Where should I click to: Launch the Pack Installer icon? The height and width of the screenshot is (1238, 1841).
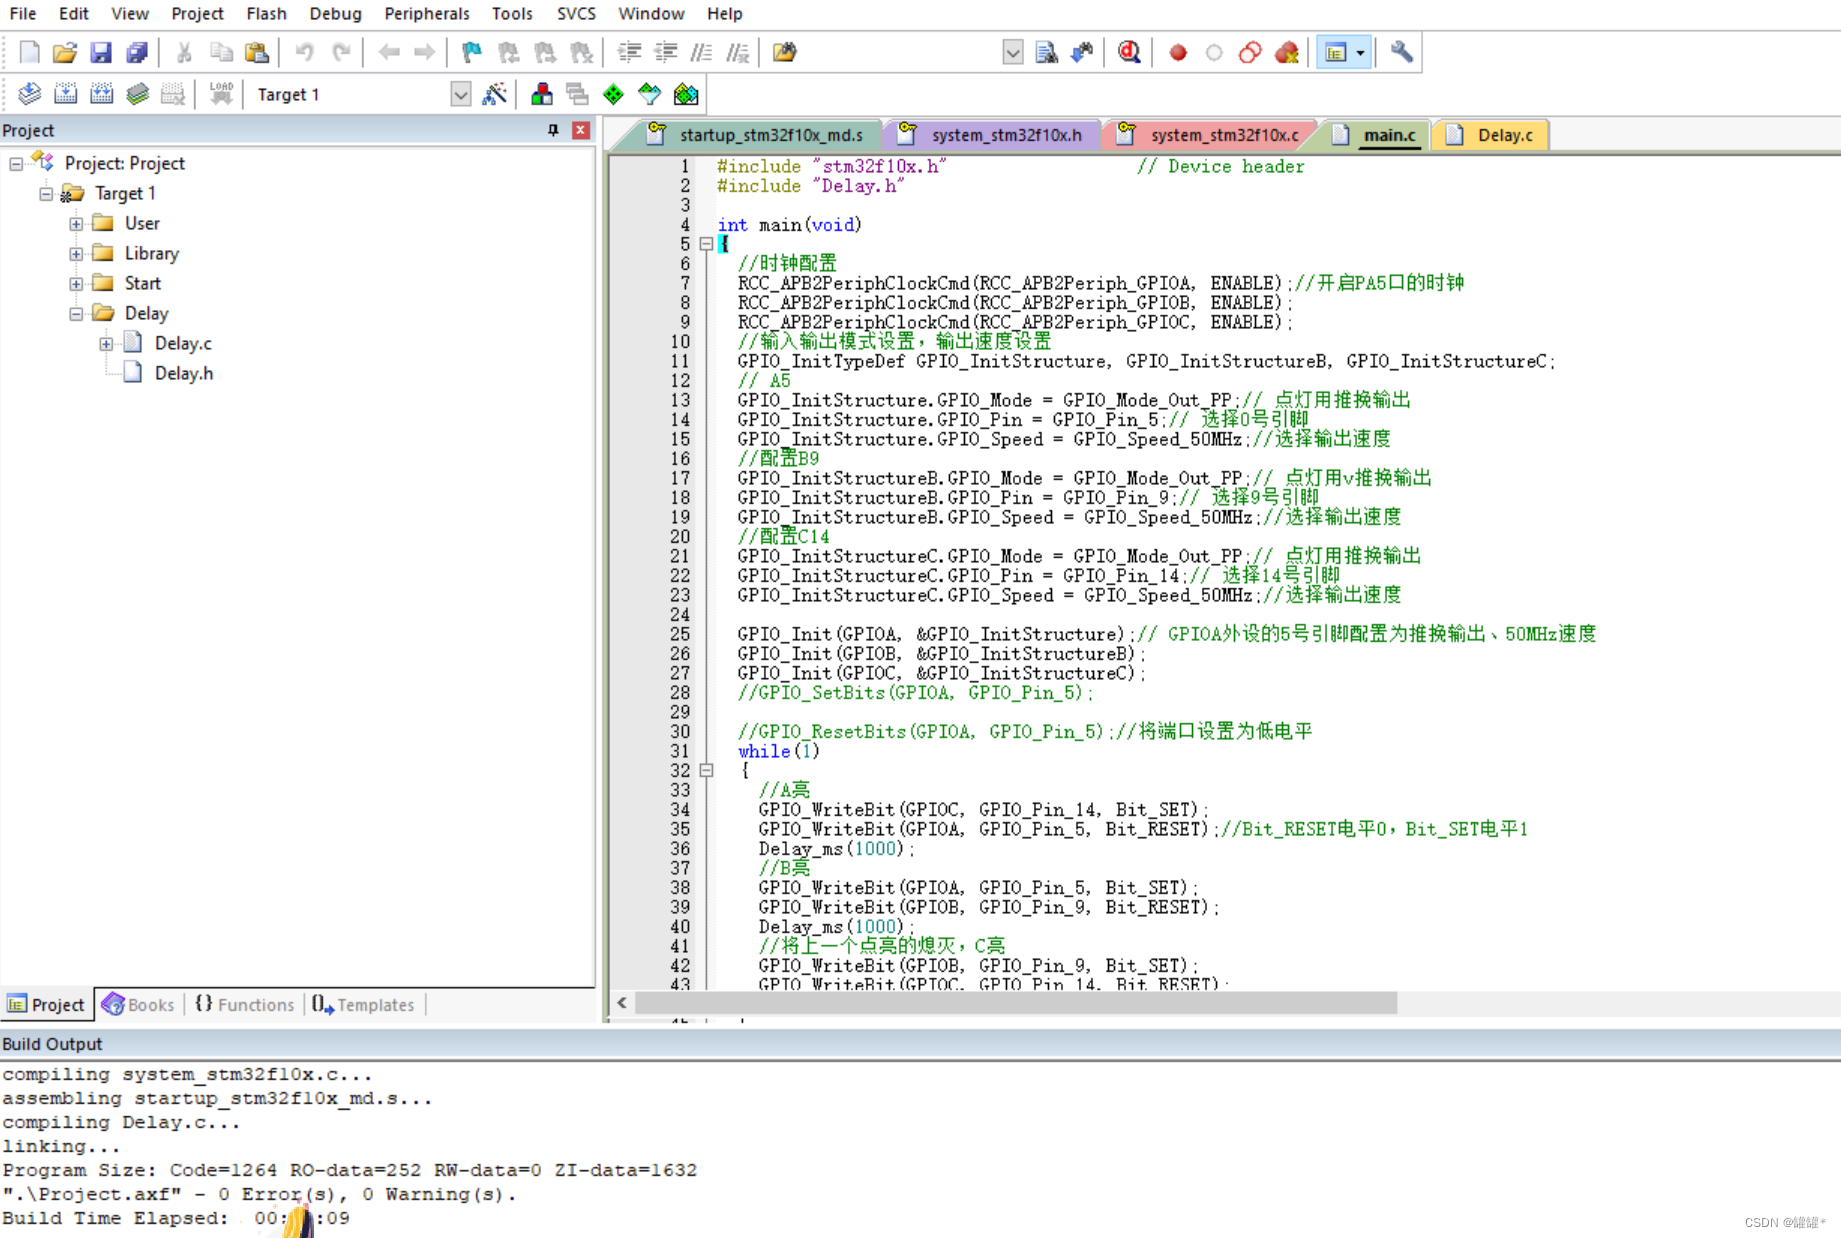pos(686,94)
